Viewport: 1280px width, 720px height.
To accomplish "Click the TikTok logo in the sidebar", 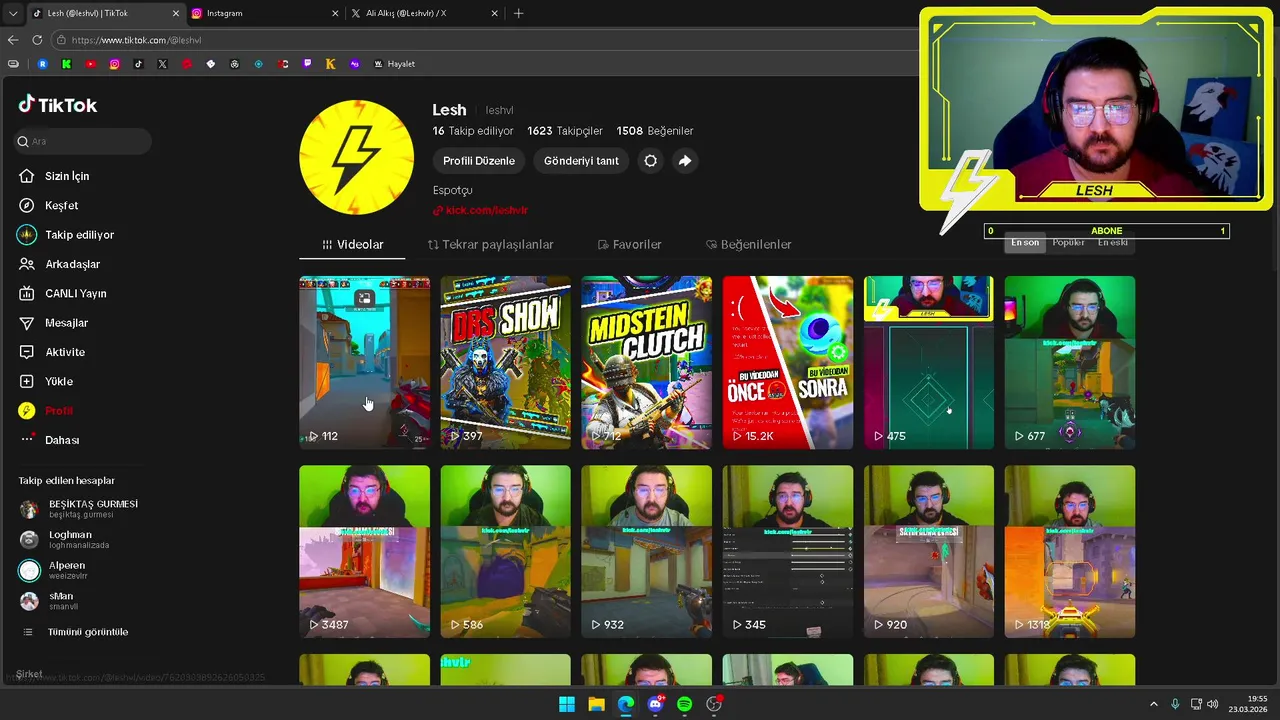I will pyautogui.click(x=57, y=105).
